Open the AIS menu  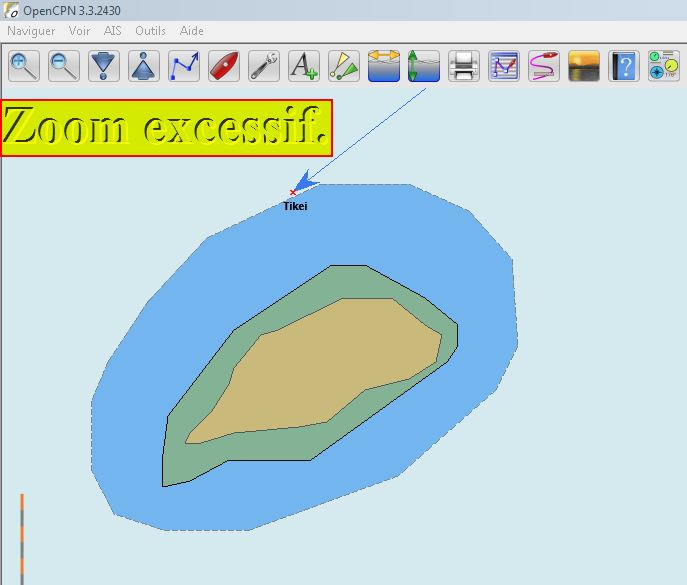[112, 31]
